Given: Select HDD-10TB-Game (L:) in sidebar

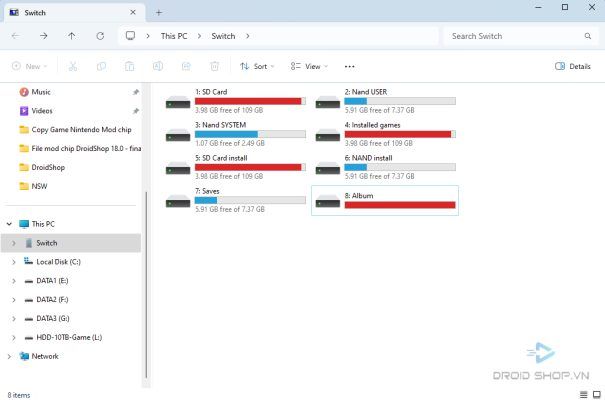Looking at the screenshot, I should tap(69, 338).
